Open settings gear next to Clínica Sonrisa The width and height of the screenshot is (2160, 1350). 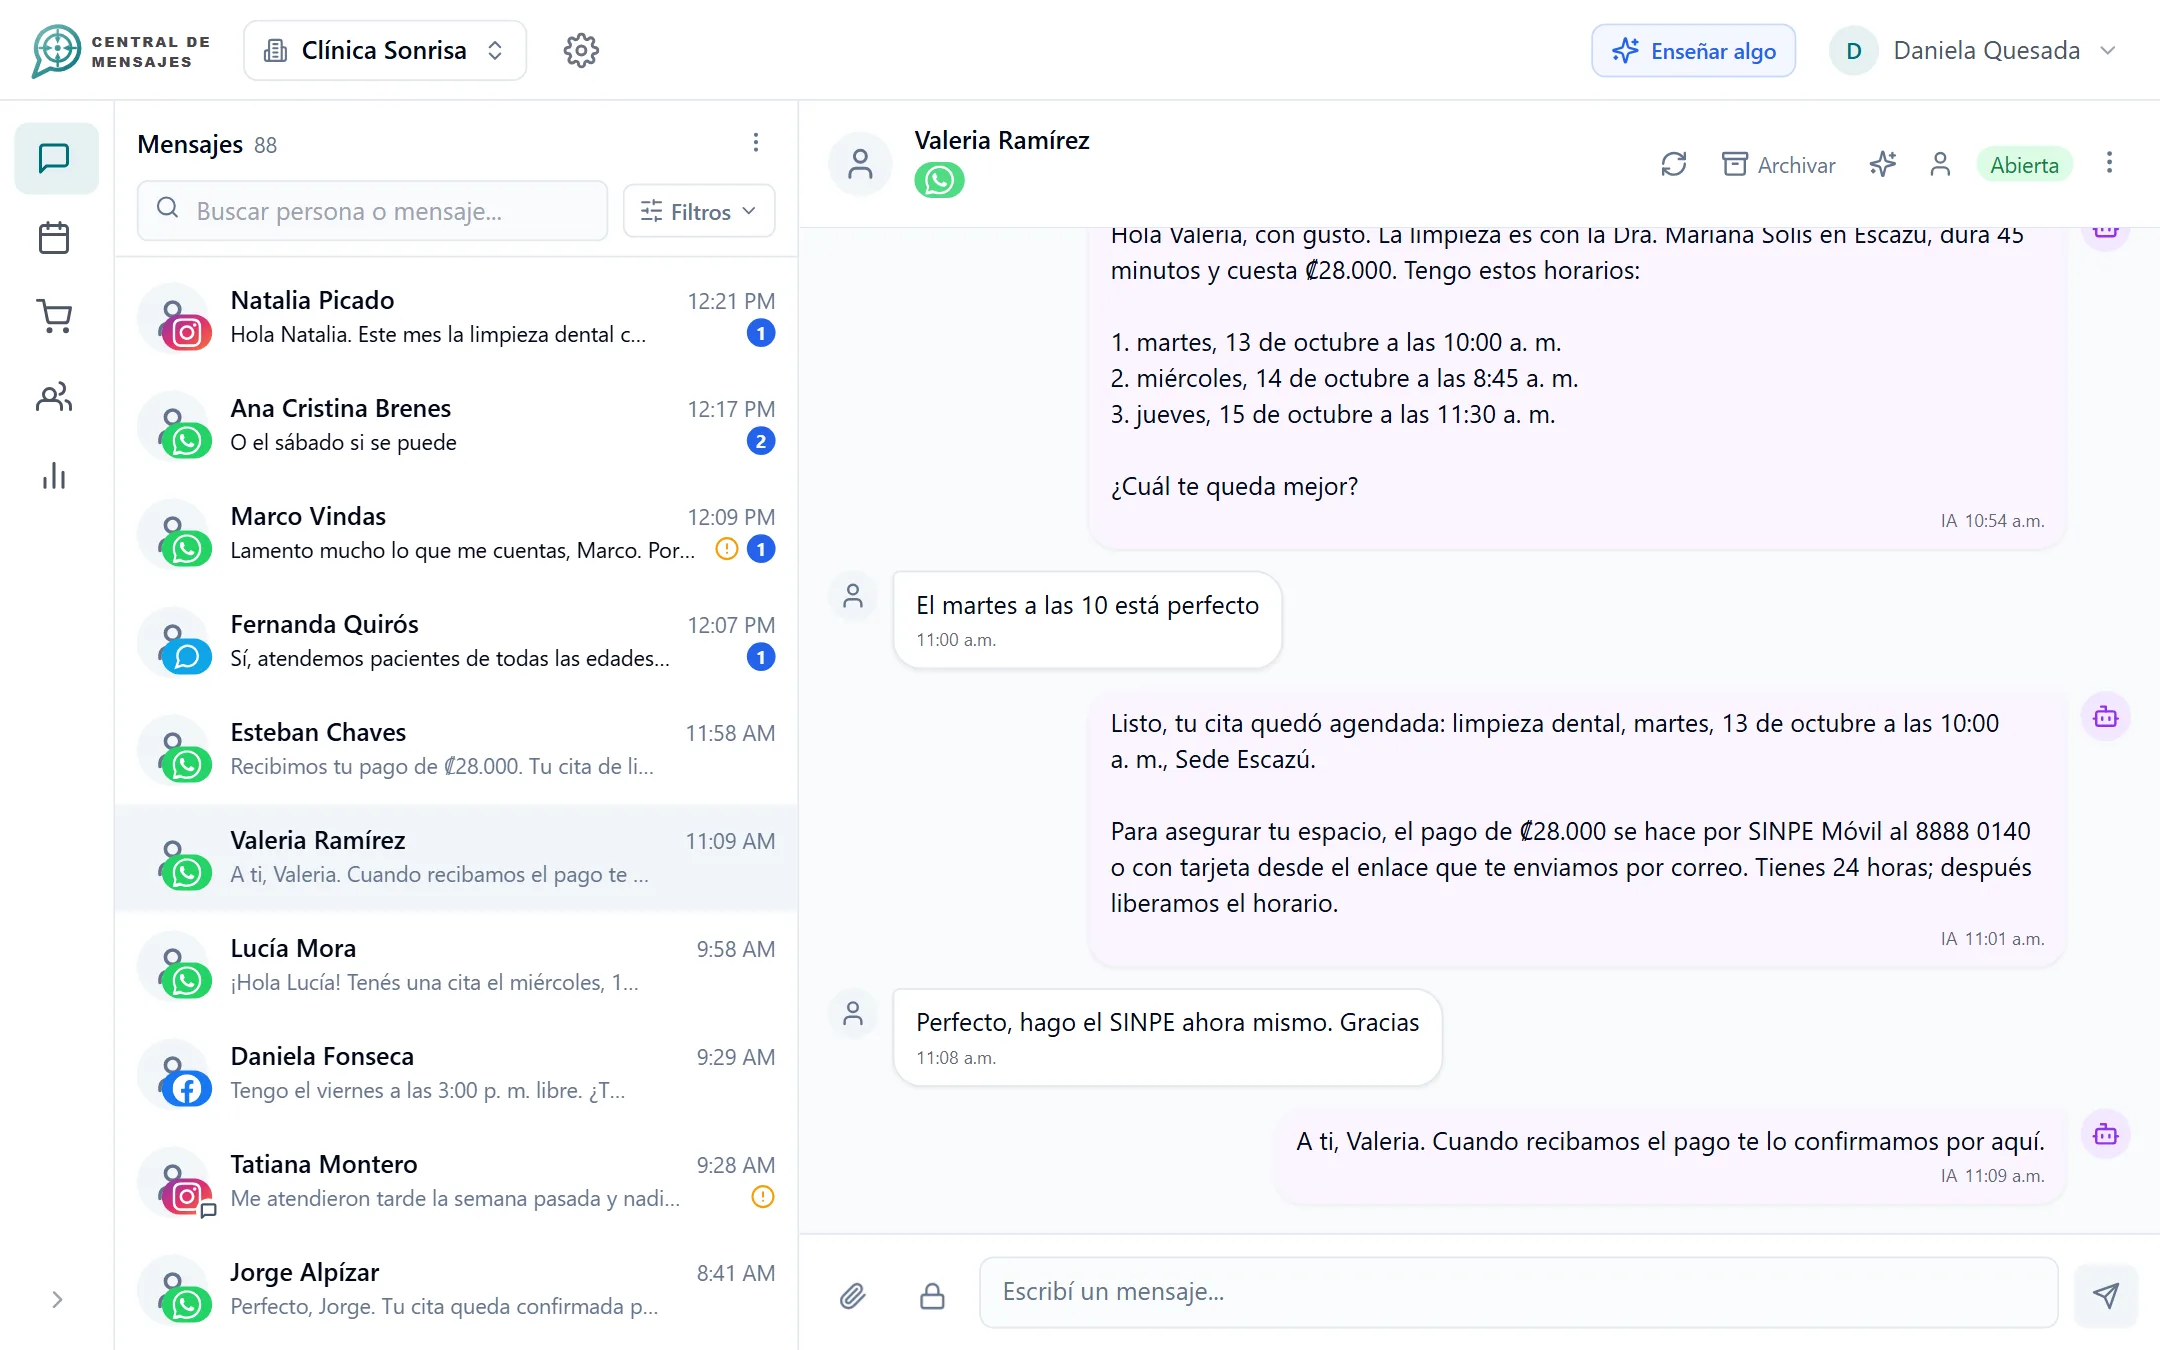tap(580, 50)
